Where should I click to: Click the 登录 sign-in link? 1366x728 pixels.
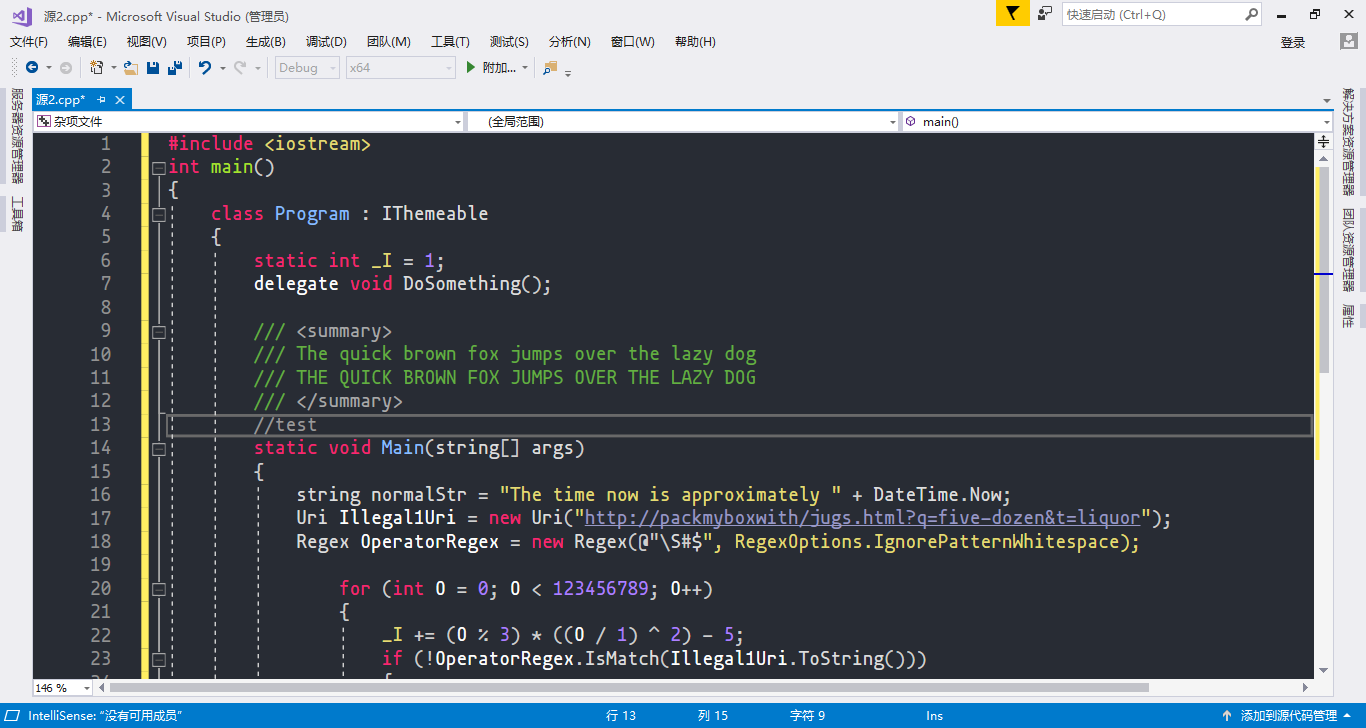pyautogui.click(x=1293, y=42)
